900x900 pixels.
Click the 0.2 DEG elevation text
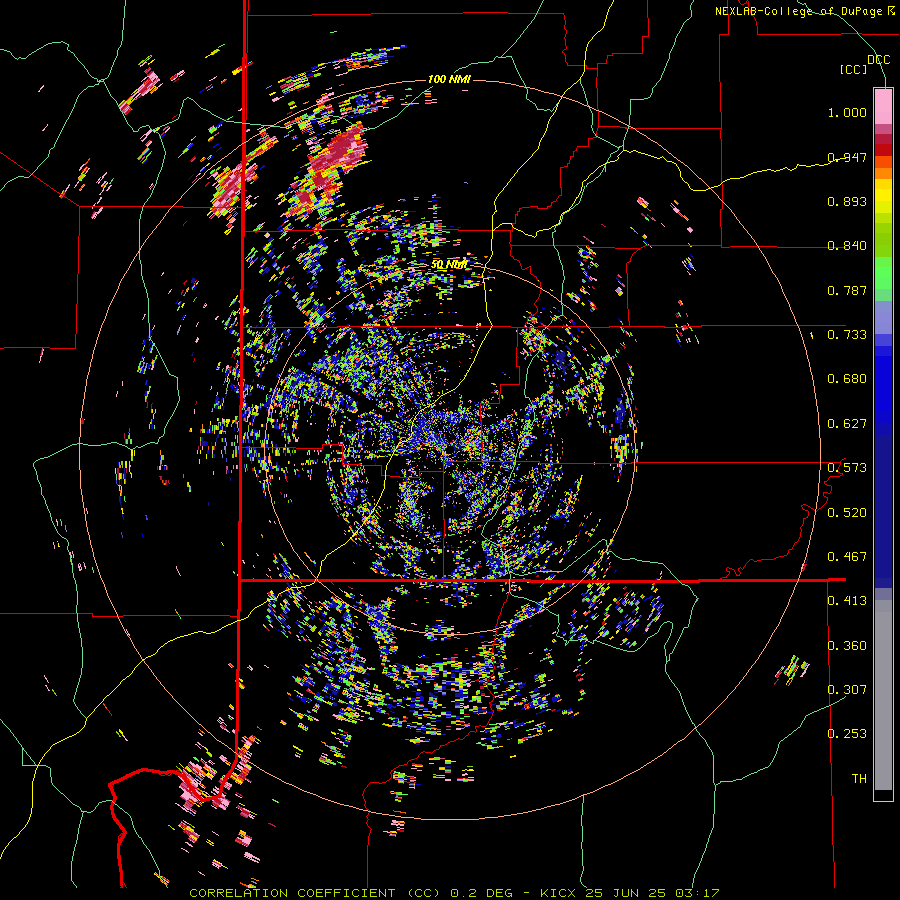click(482, 893)
